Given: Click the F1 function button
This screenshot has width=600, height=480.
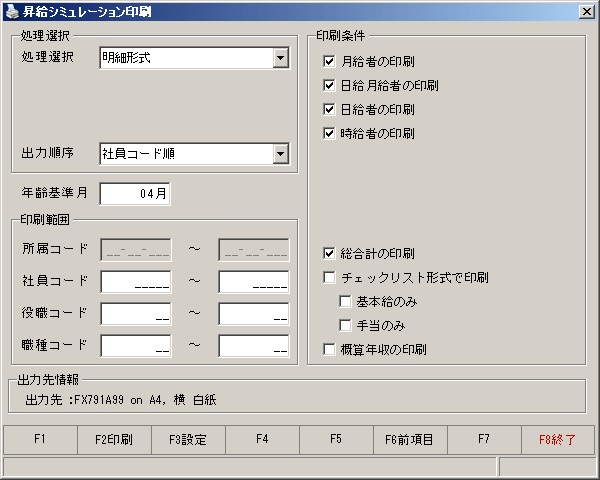Looking at the screenshot, I should tap(40, 439).
